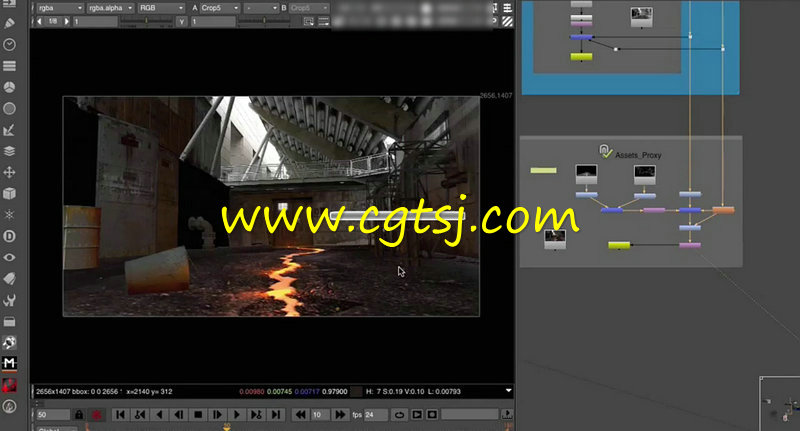Stop playback
This screenshot has width=800, height=431.
(198, 415)
